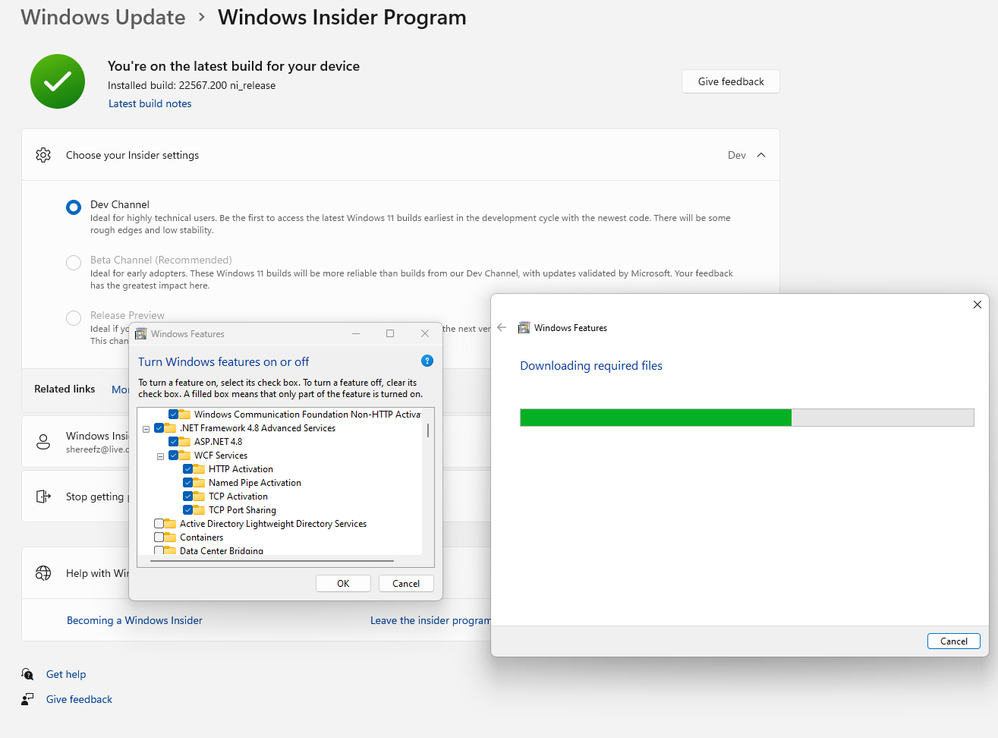
Task: Uncheck Windows Communication Foundation Non-HTTP Activation
Action: point(173,414)
